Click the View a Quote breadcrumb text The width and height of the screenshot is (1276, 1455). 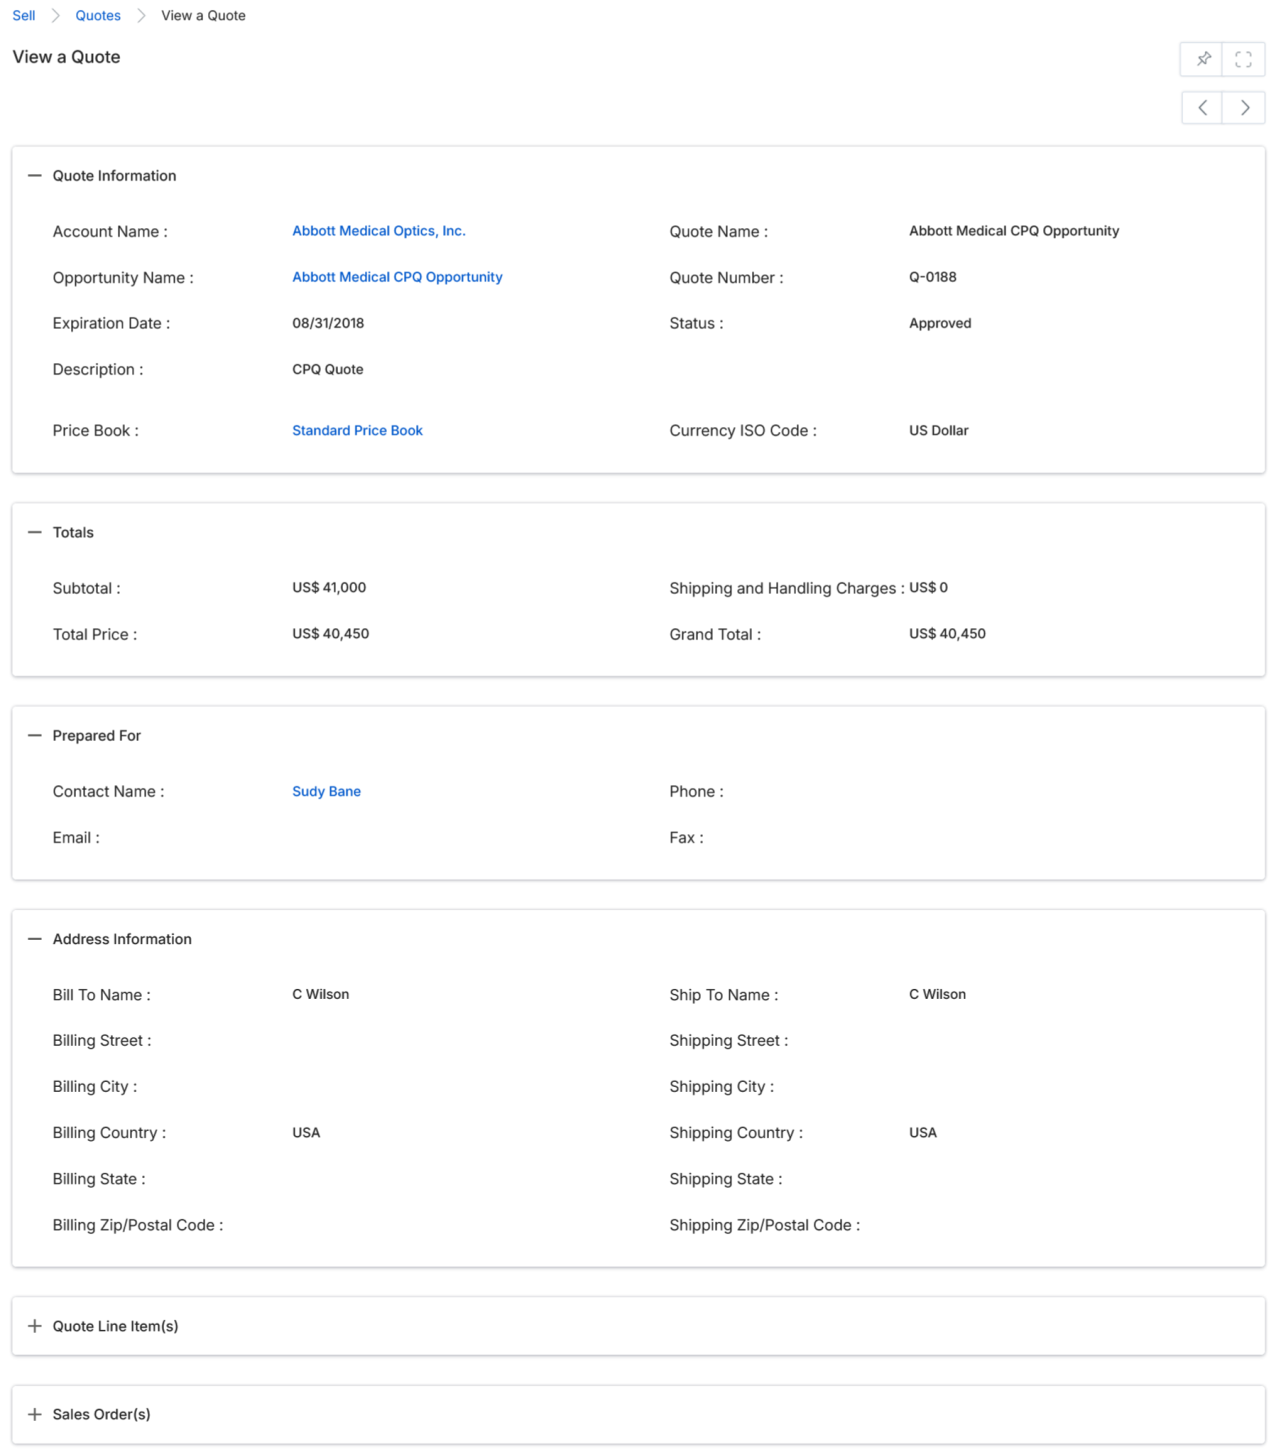[x=203, y=16]
